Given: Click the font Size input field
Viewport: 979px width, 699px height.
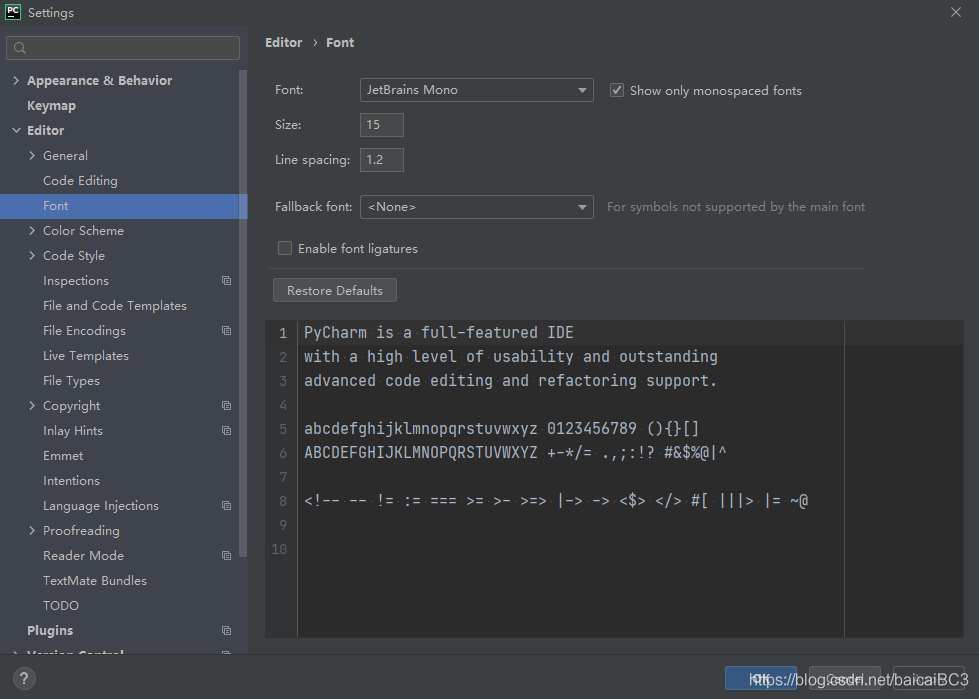Looking at the screenshot, I should [382, 125].
